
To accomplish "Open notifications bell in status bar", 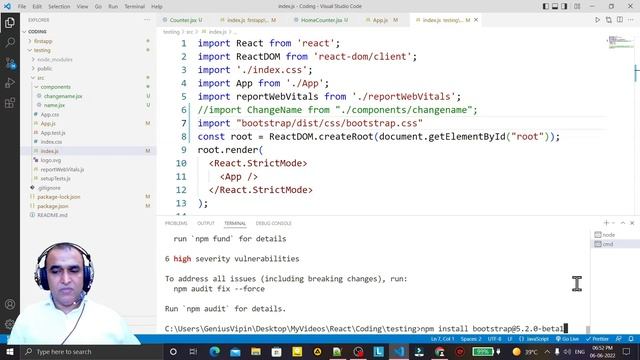I will click(x=631, y=339).
